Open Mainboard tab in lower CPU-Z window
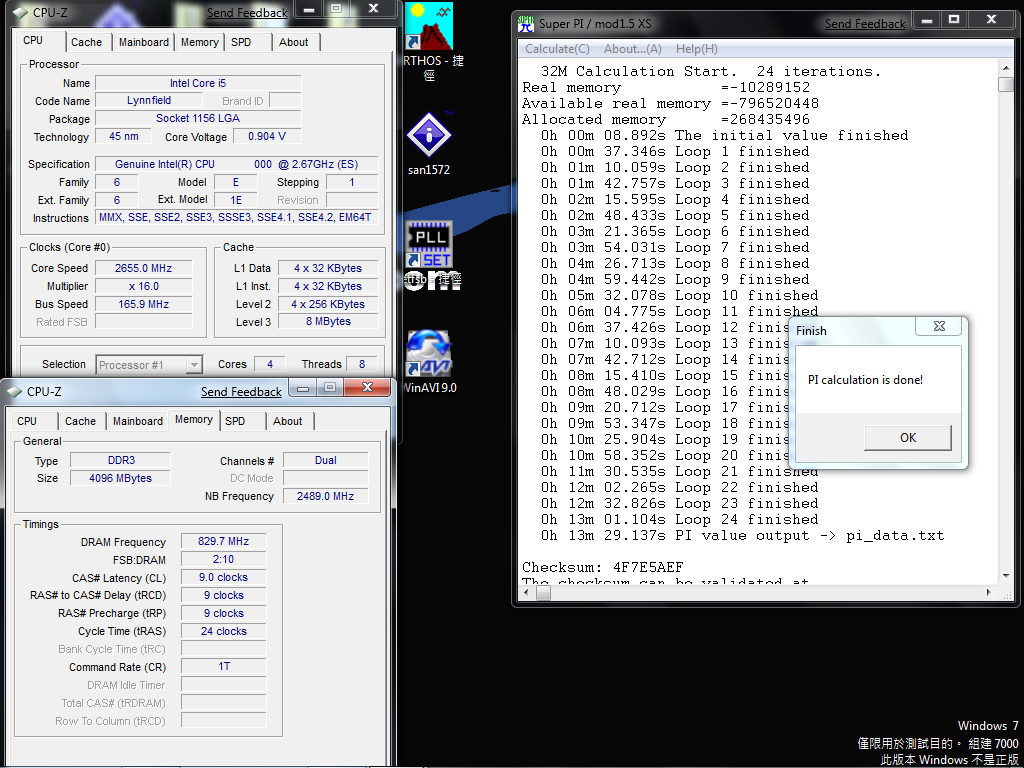This screenshot has width=1024, height=768. 138,421
